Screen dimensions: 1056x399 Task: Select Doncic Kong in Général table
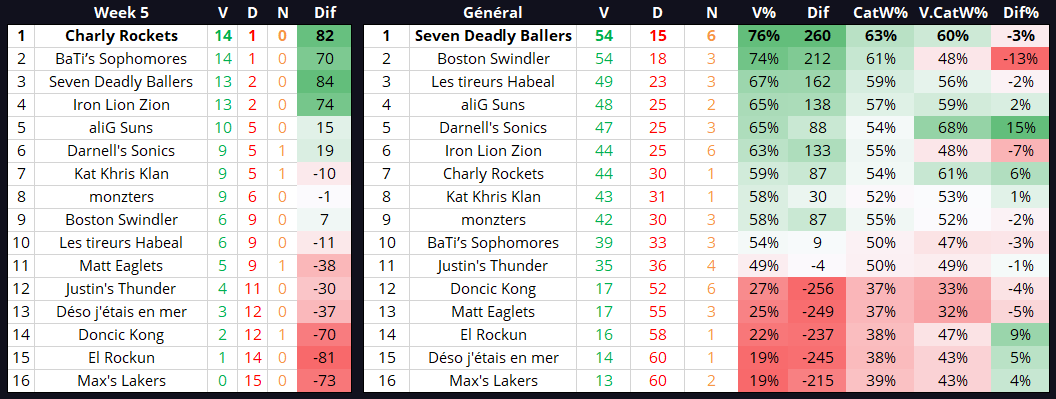tap(493, 289)
